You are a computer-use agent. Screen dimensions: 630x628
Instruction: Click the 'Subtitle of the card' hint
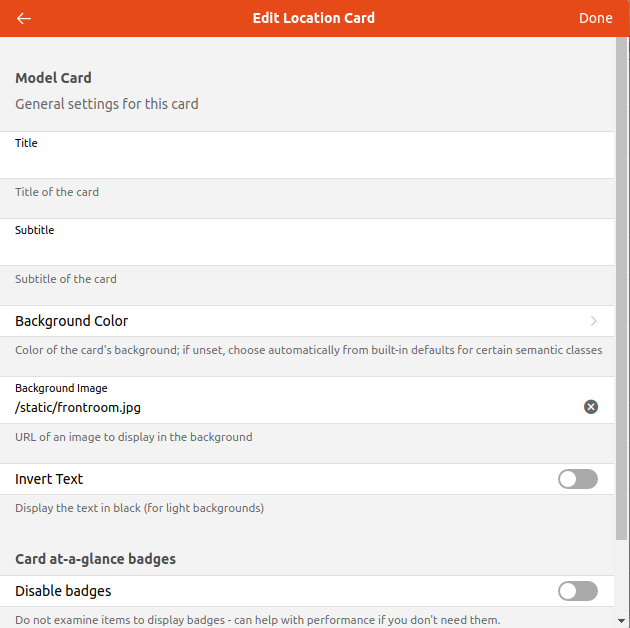click(66, 279)
